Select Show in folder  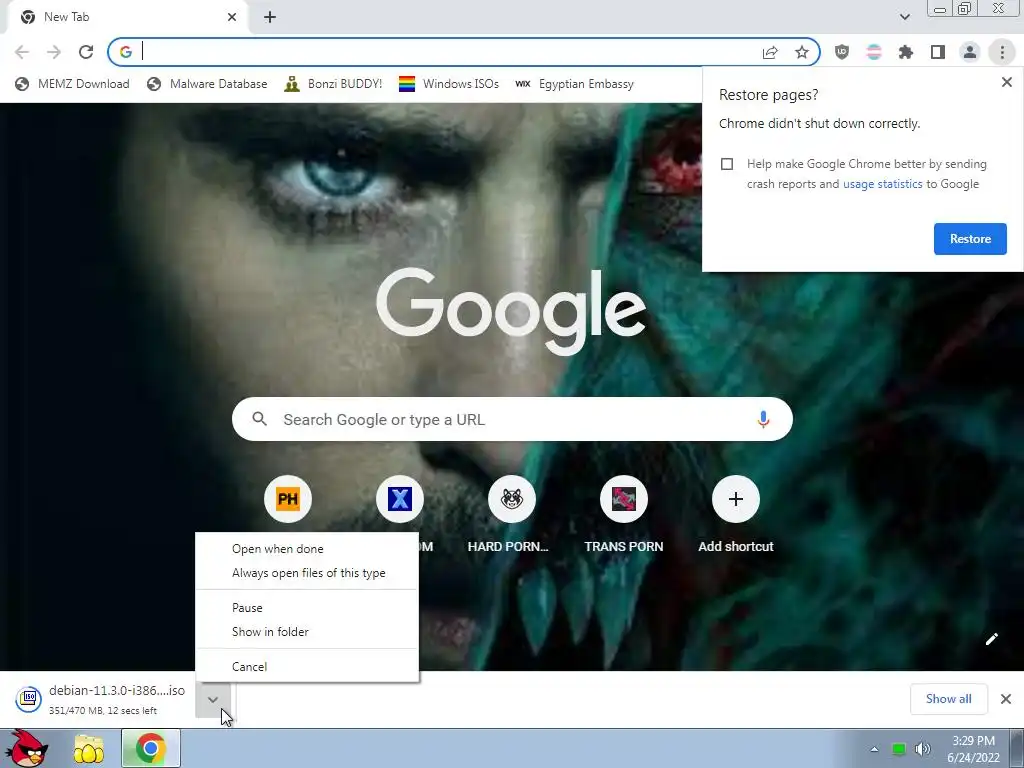[x=307, y=632]
